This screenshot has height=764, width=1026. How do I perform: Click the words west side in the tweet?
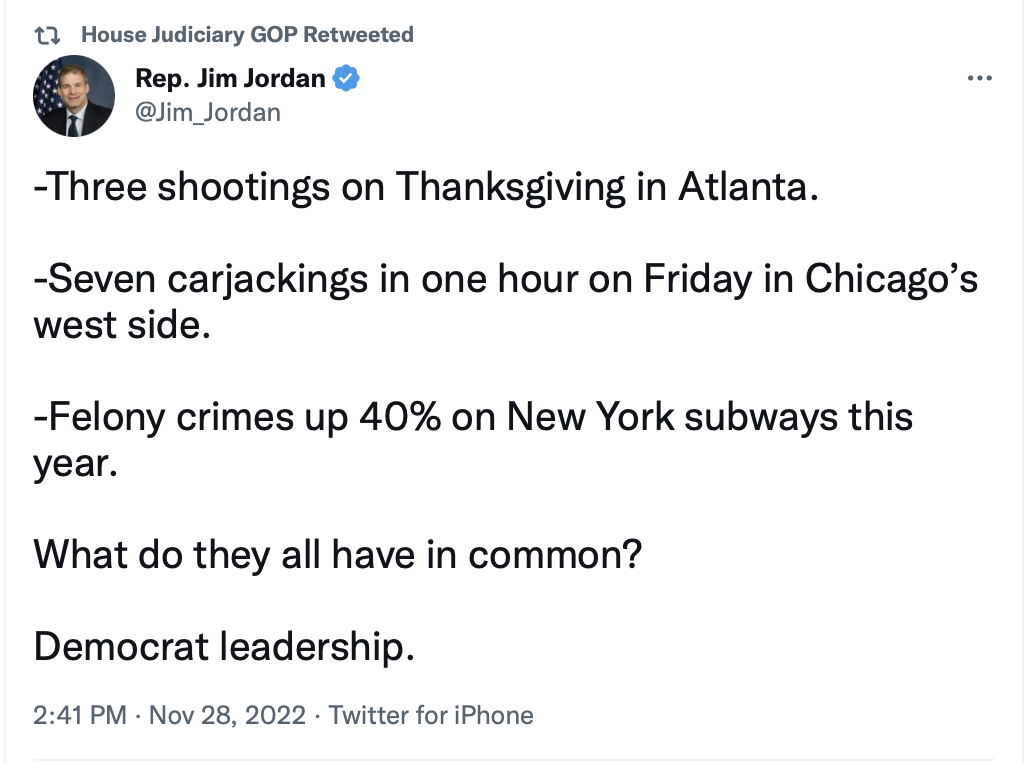[x=120, y=326]
